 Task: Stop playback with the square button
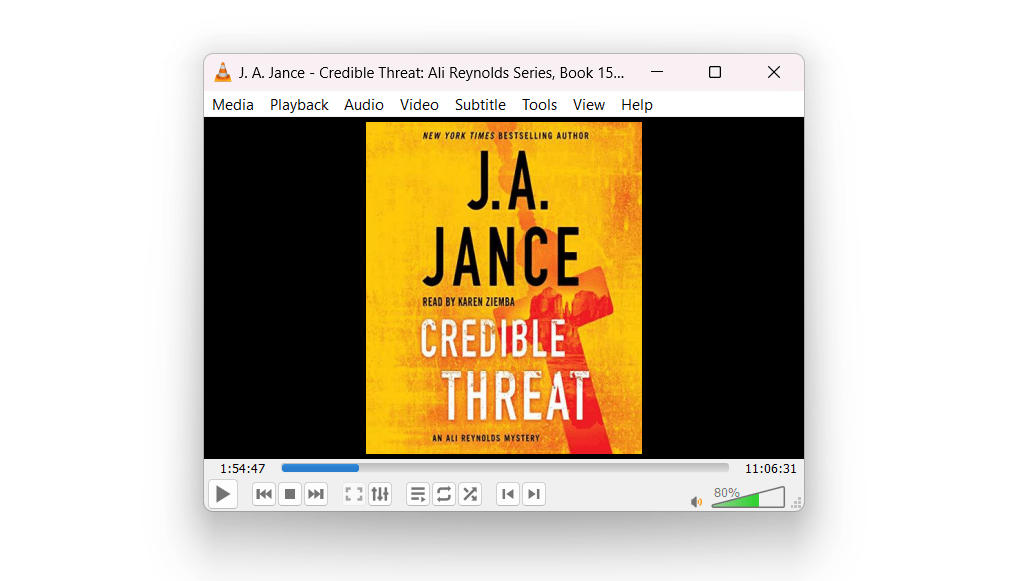click(x=290, y=494)
